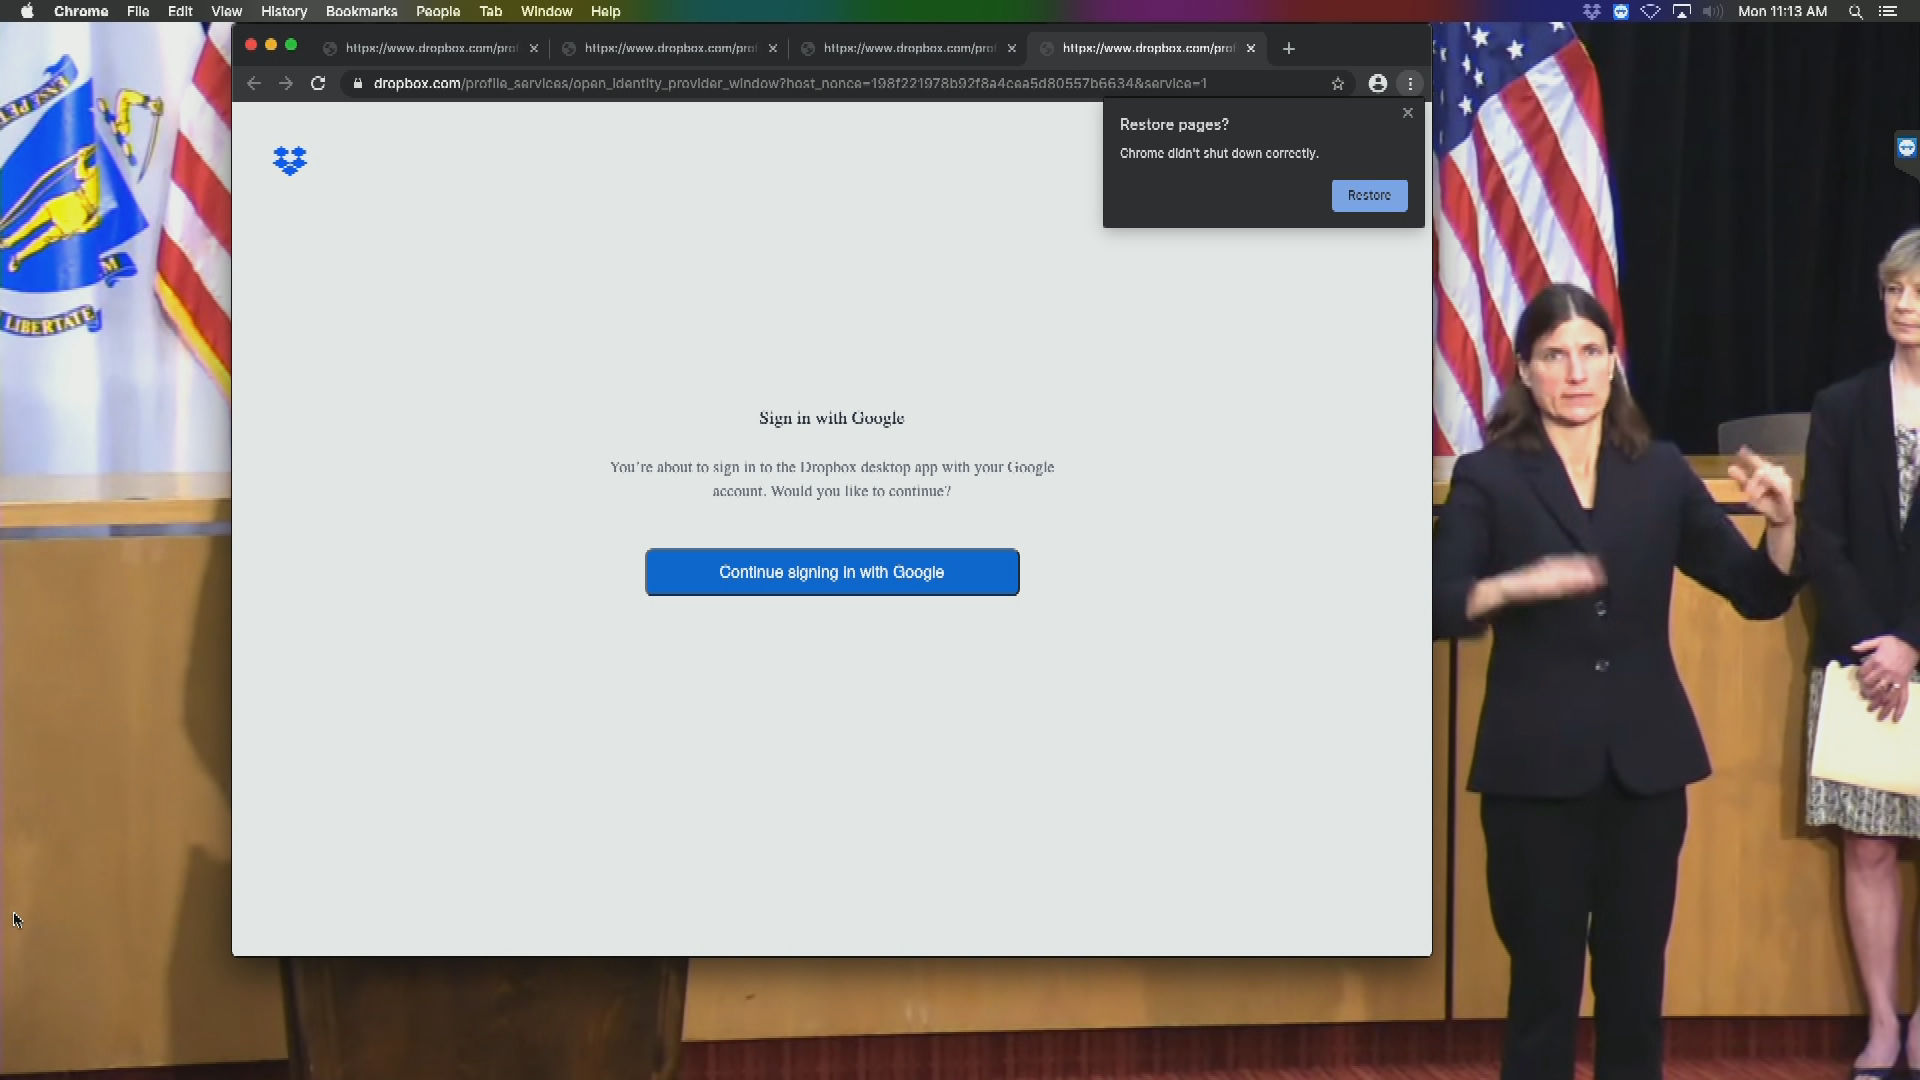Open the Edit menu
The height and width of the screenshot is (1080, 1920).
(x=180, y=11)
